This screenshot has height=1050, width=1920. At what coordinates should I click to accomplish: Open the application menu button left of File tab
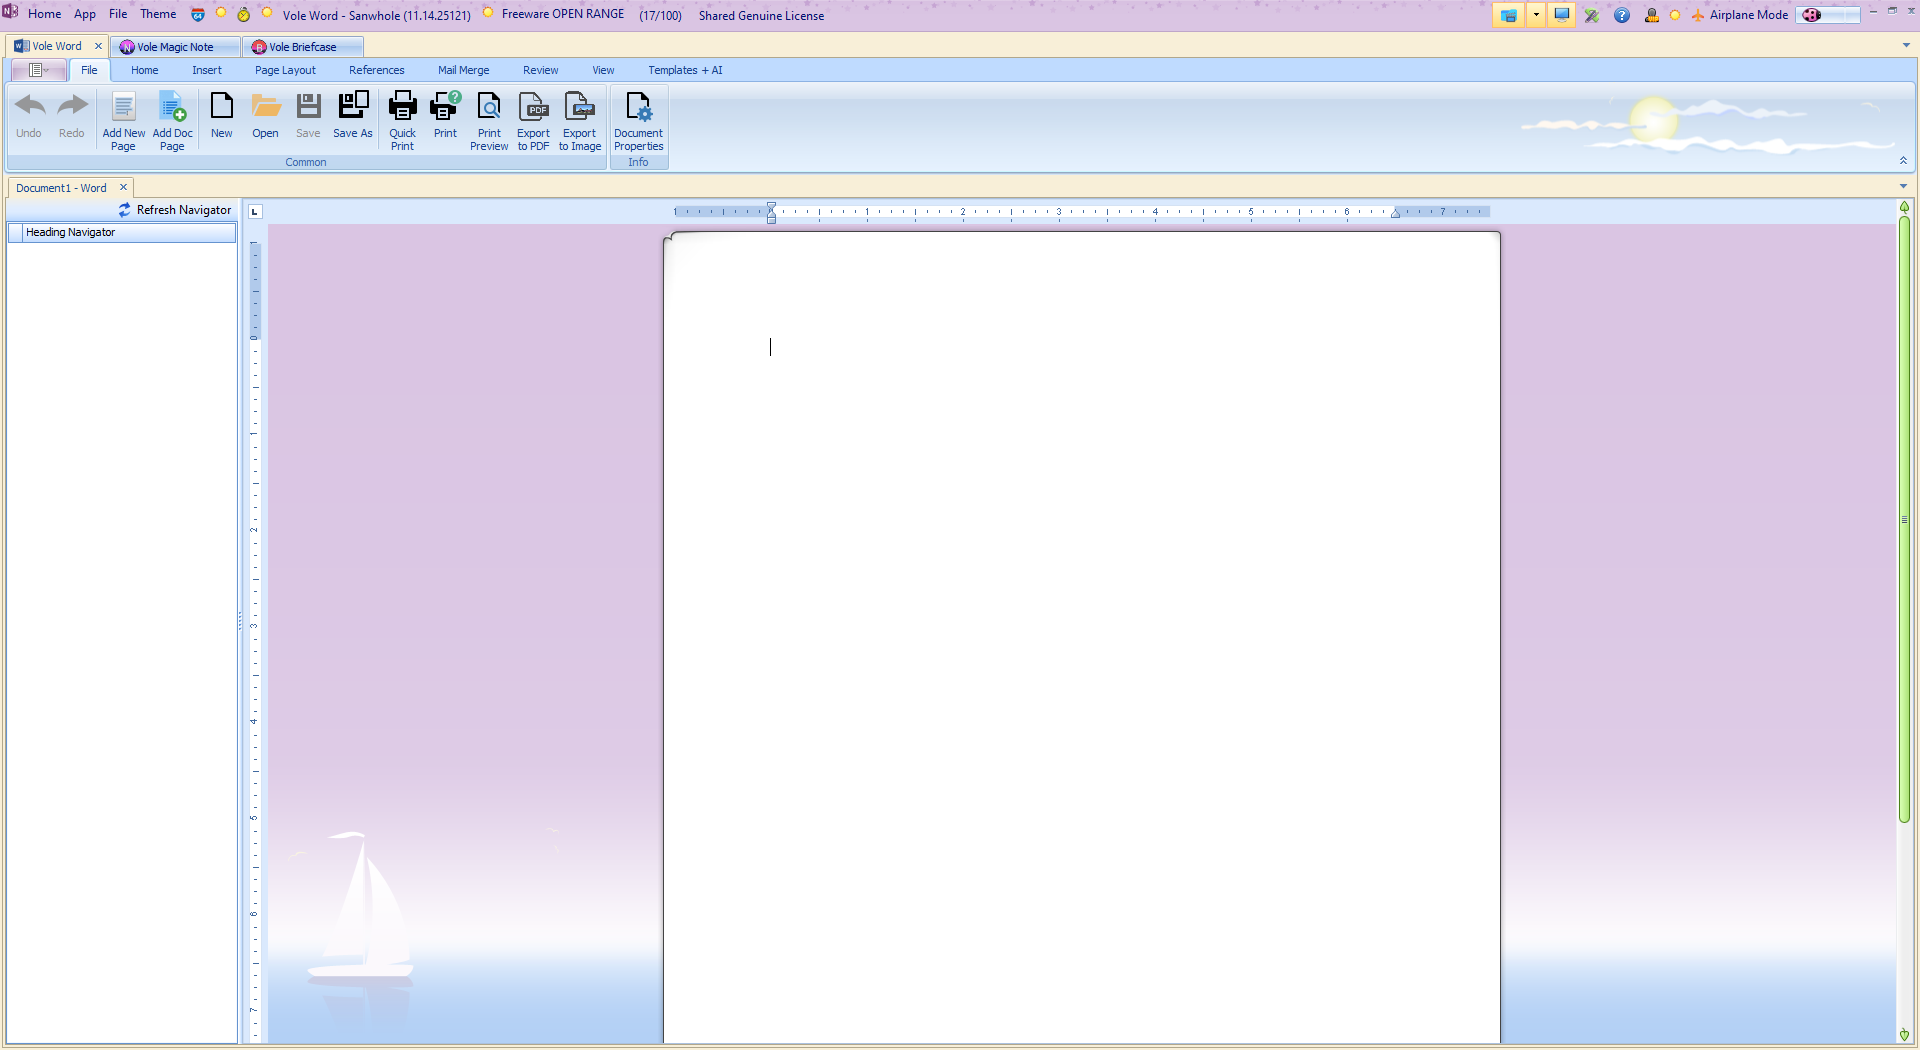point(38,70)
